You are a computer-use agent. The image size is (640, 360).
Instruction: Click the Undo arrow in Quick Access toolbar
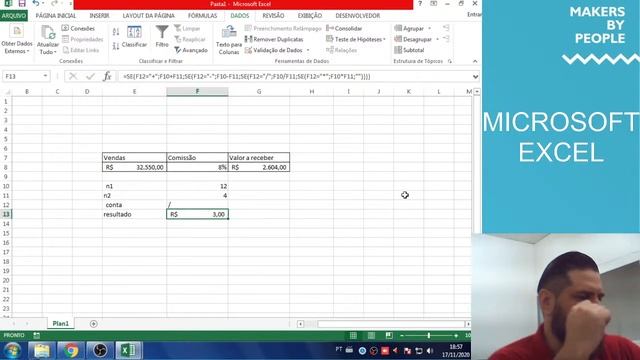point(36,3)
